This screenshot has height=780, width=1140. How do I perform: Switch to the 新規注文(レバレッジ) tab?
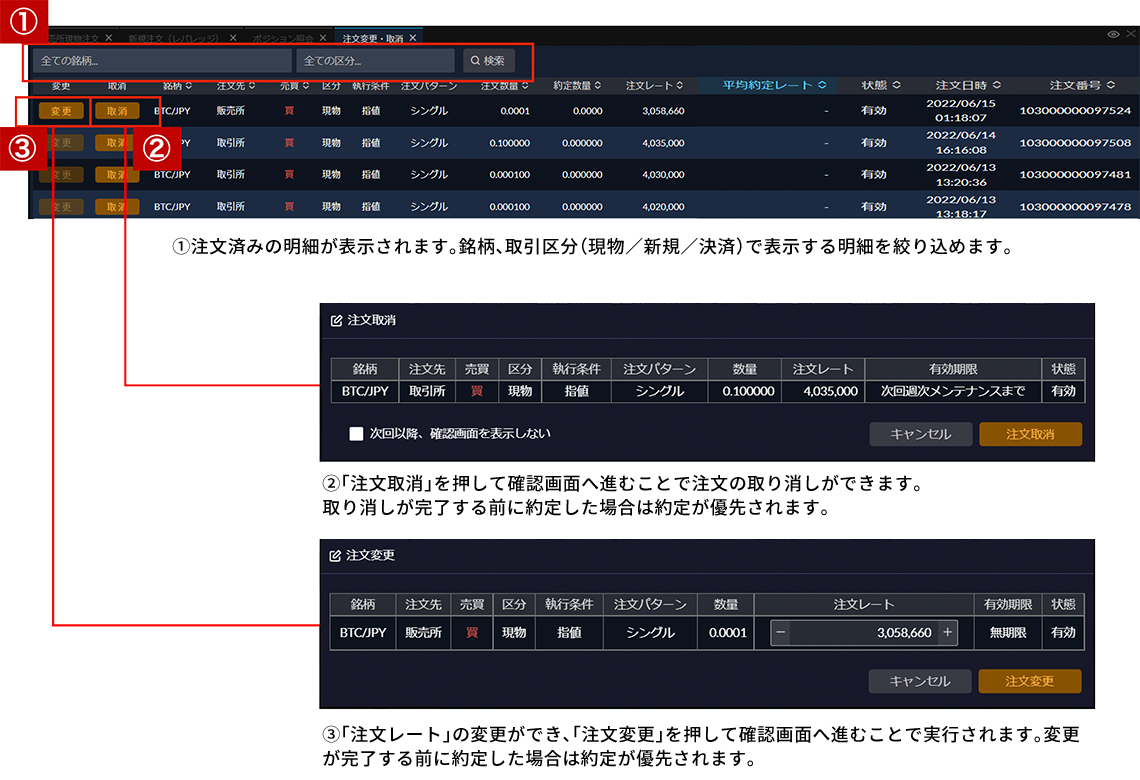pos(174,38)
